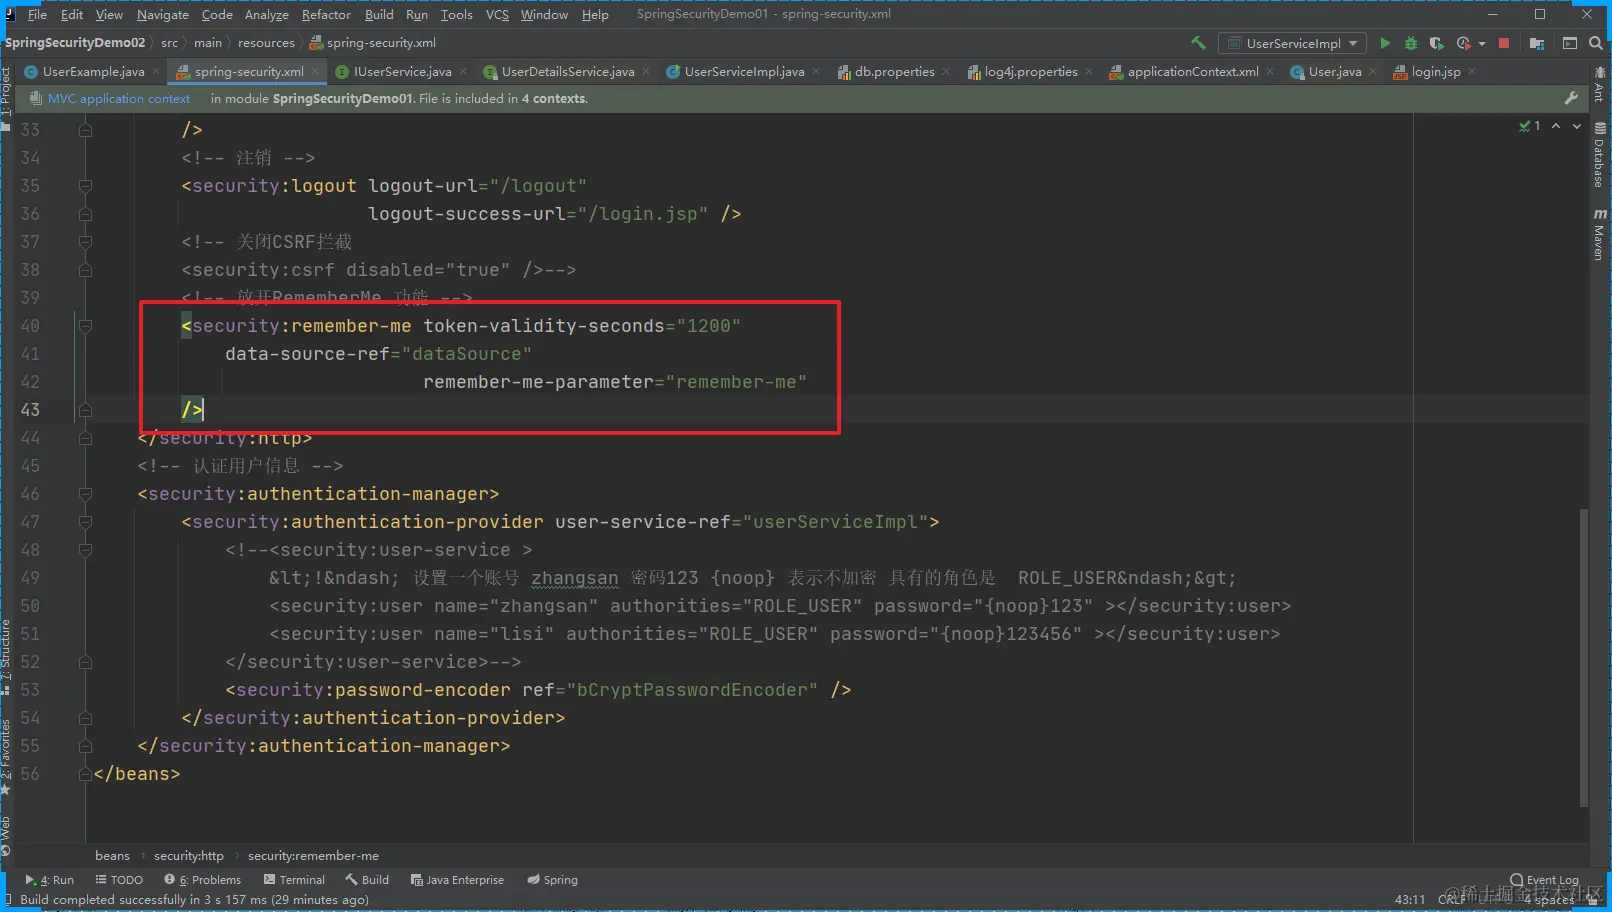Viewport: 1612px width, 912px height.
Task: Open the Structure tool window
Action: pos(6,656)
